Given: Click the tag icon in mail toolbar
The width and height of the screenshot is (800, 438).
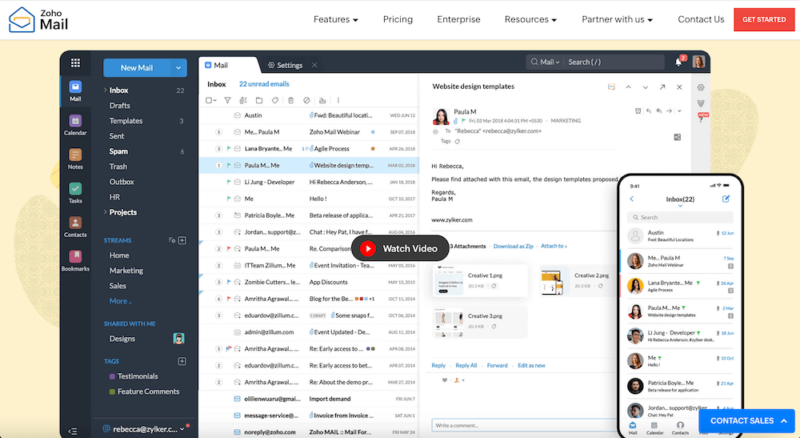Looking at the screenshot, I should (x=275, y=100).
